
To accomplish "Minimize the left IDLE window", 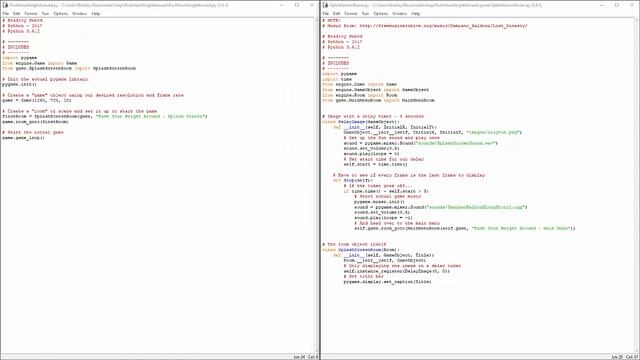I will 282,5.
